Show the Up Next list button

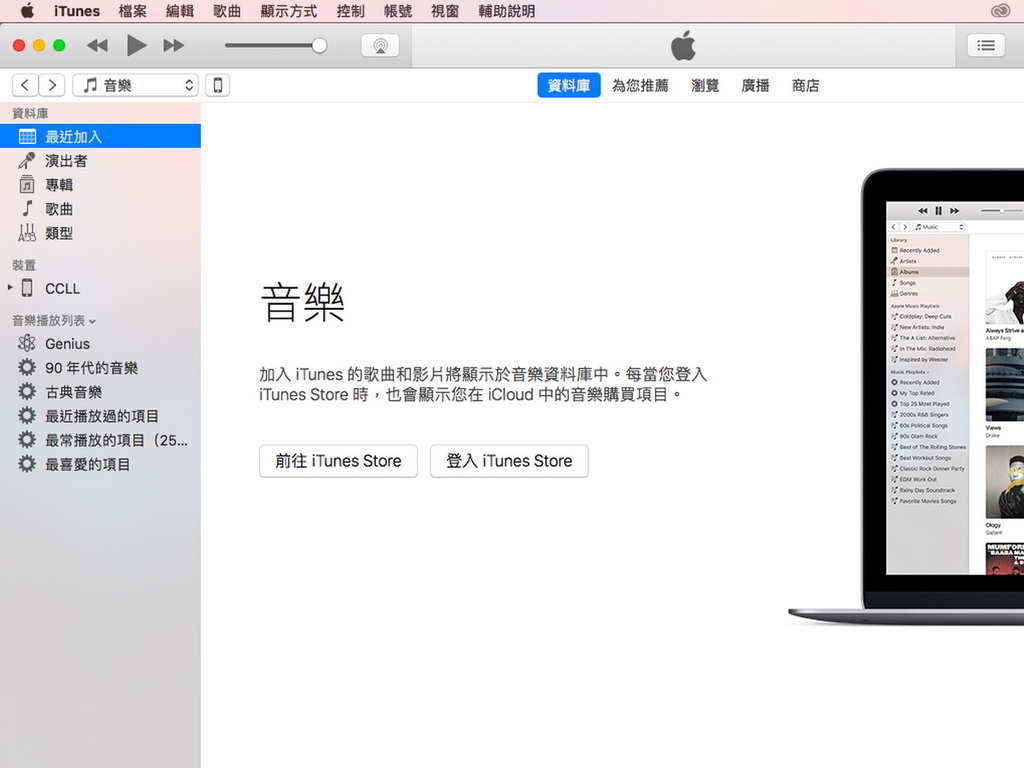pos(985,45)
